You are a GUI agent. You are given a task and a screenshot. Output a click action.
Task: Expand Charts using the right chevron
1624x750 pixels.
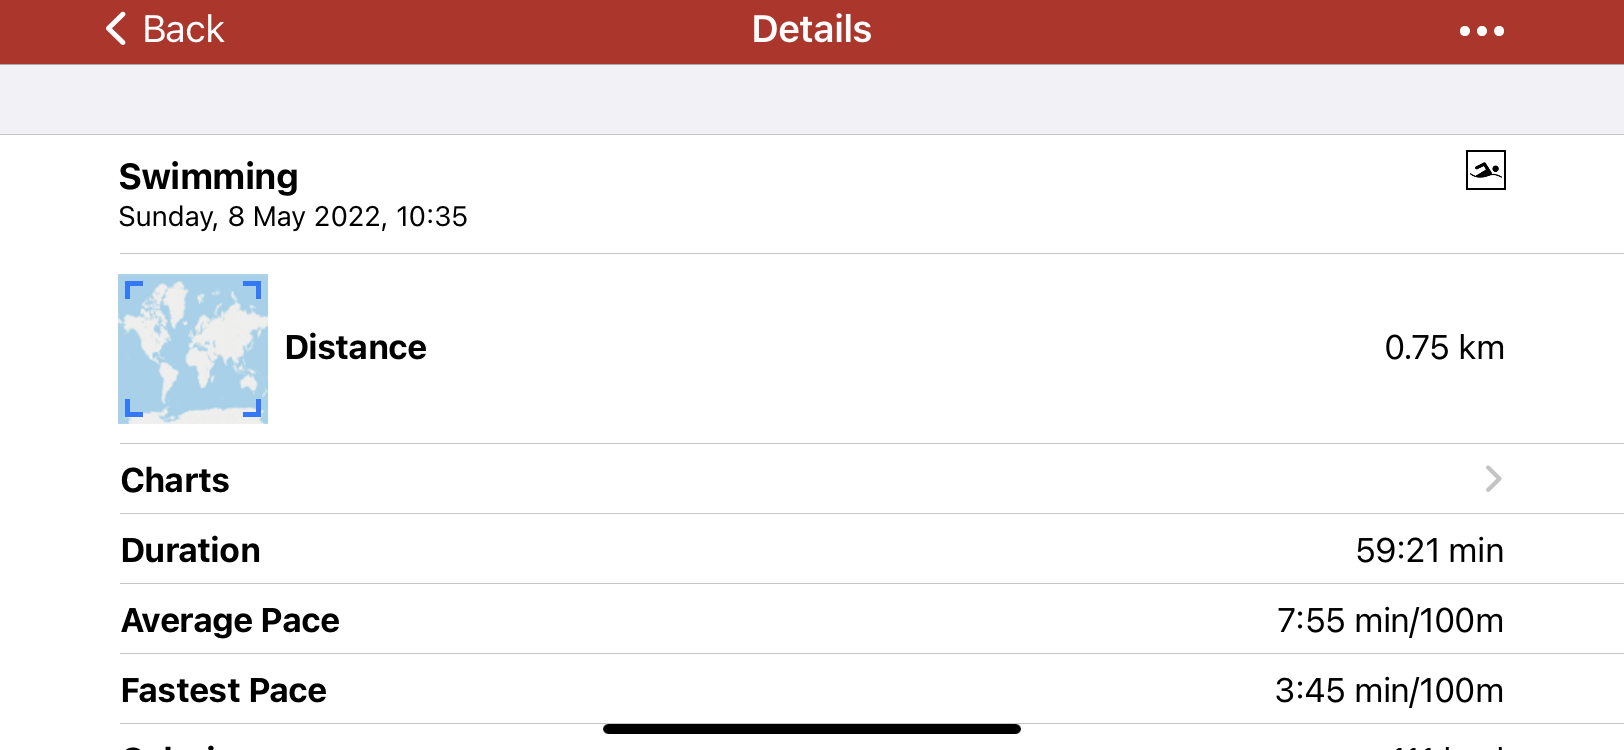click(1493, 479)
